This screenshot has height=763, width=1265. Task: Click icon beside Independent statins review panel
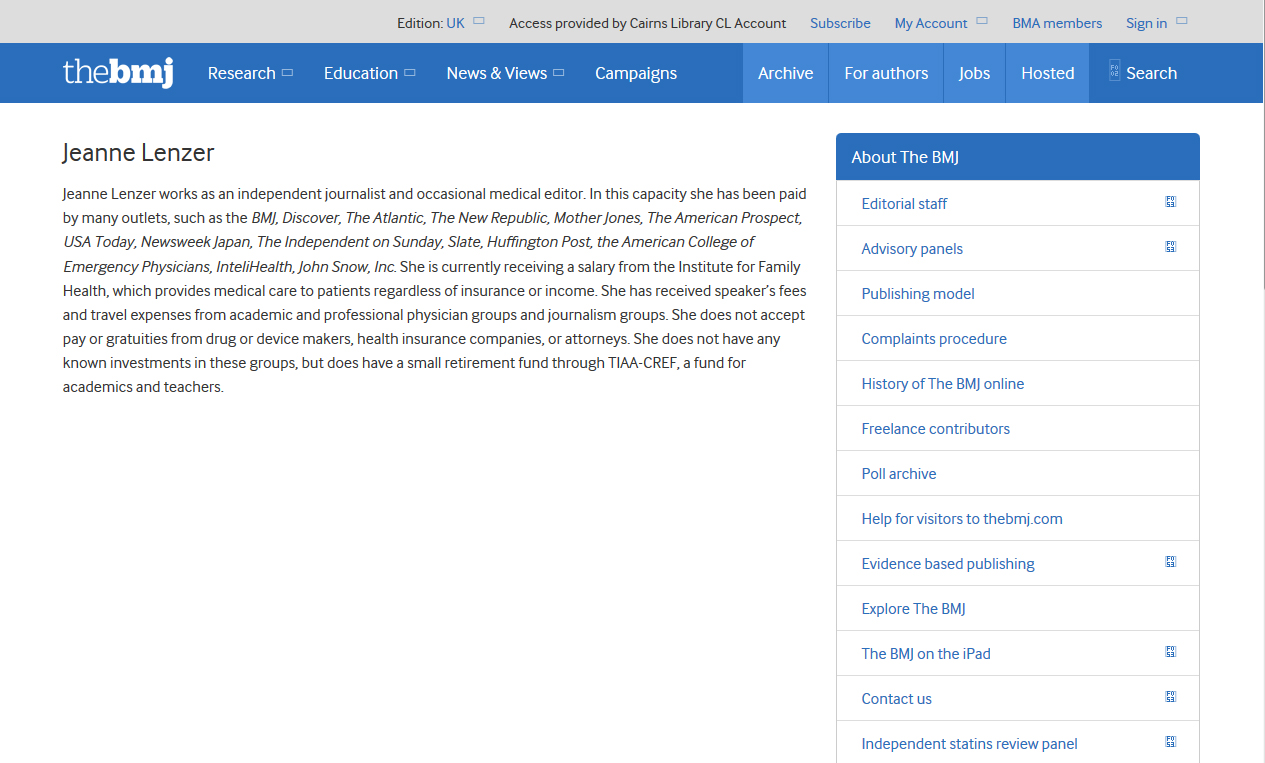click(x=1170, y=742)
